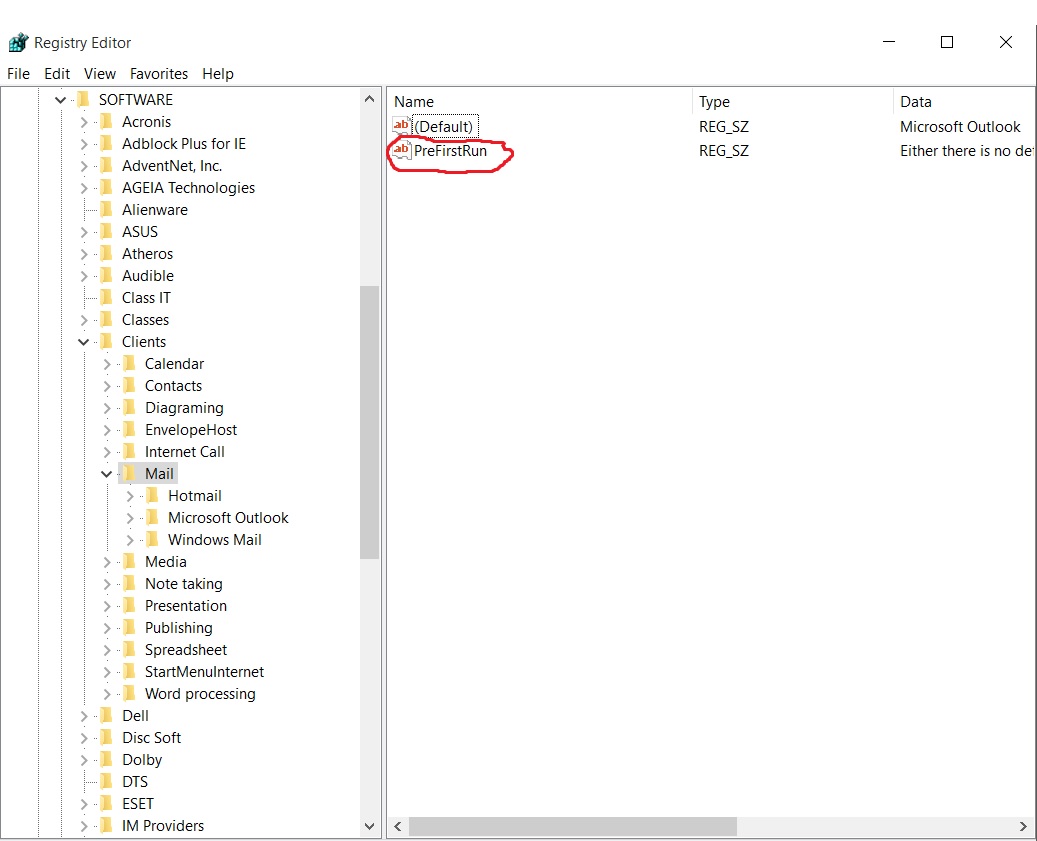The height and width of the screenshot is (841, 1037).
Task: Sort values by the Type column header
Action: (x=792, y=102)
